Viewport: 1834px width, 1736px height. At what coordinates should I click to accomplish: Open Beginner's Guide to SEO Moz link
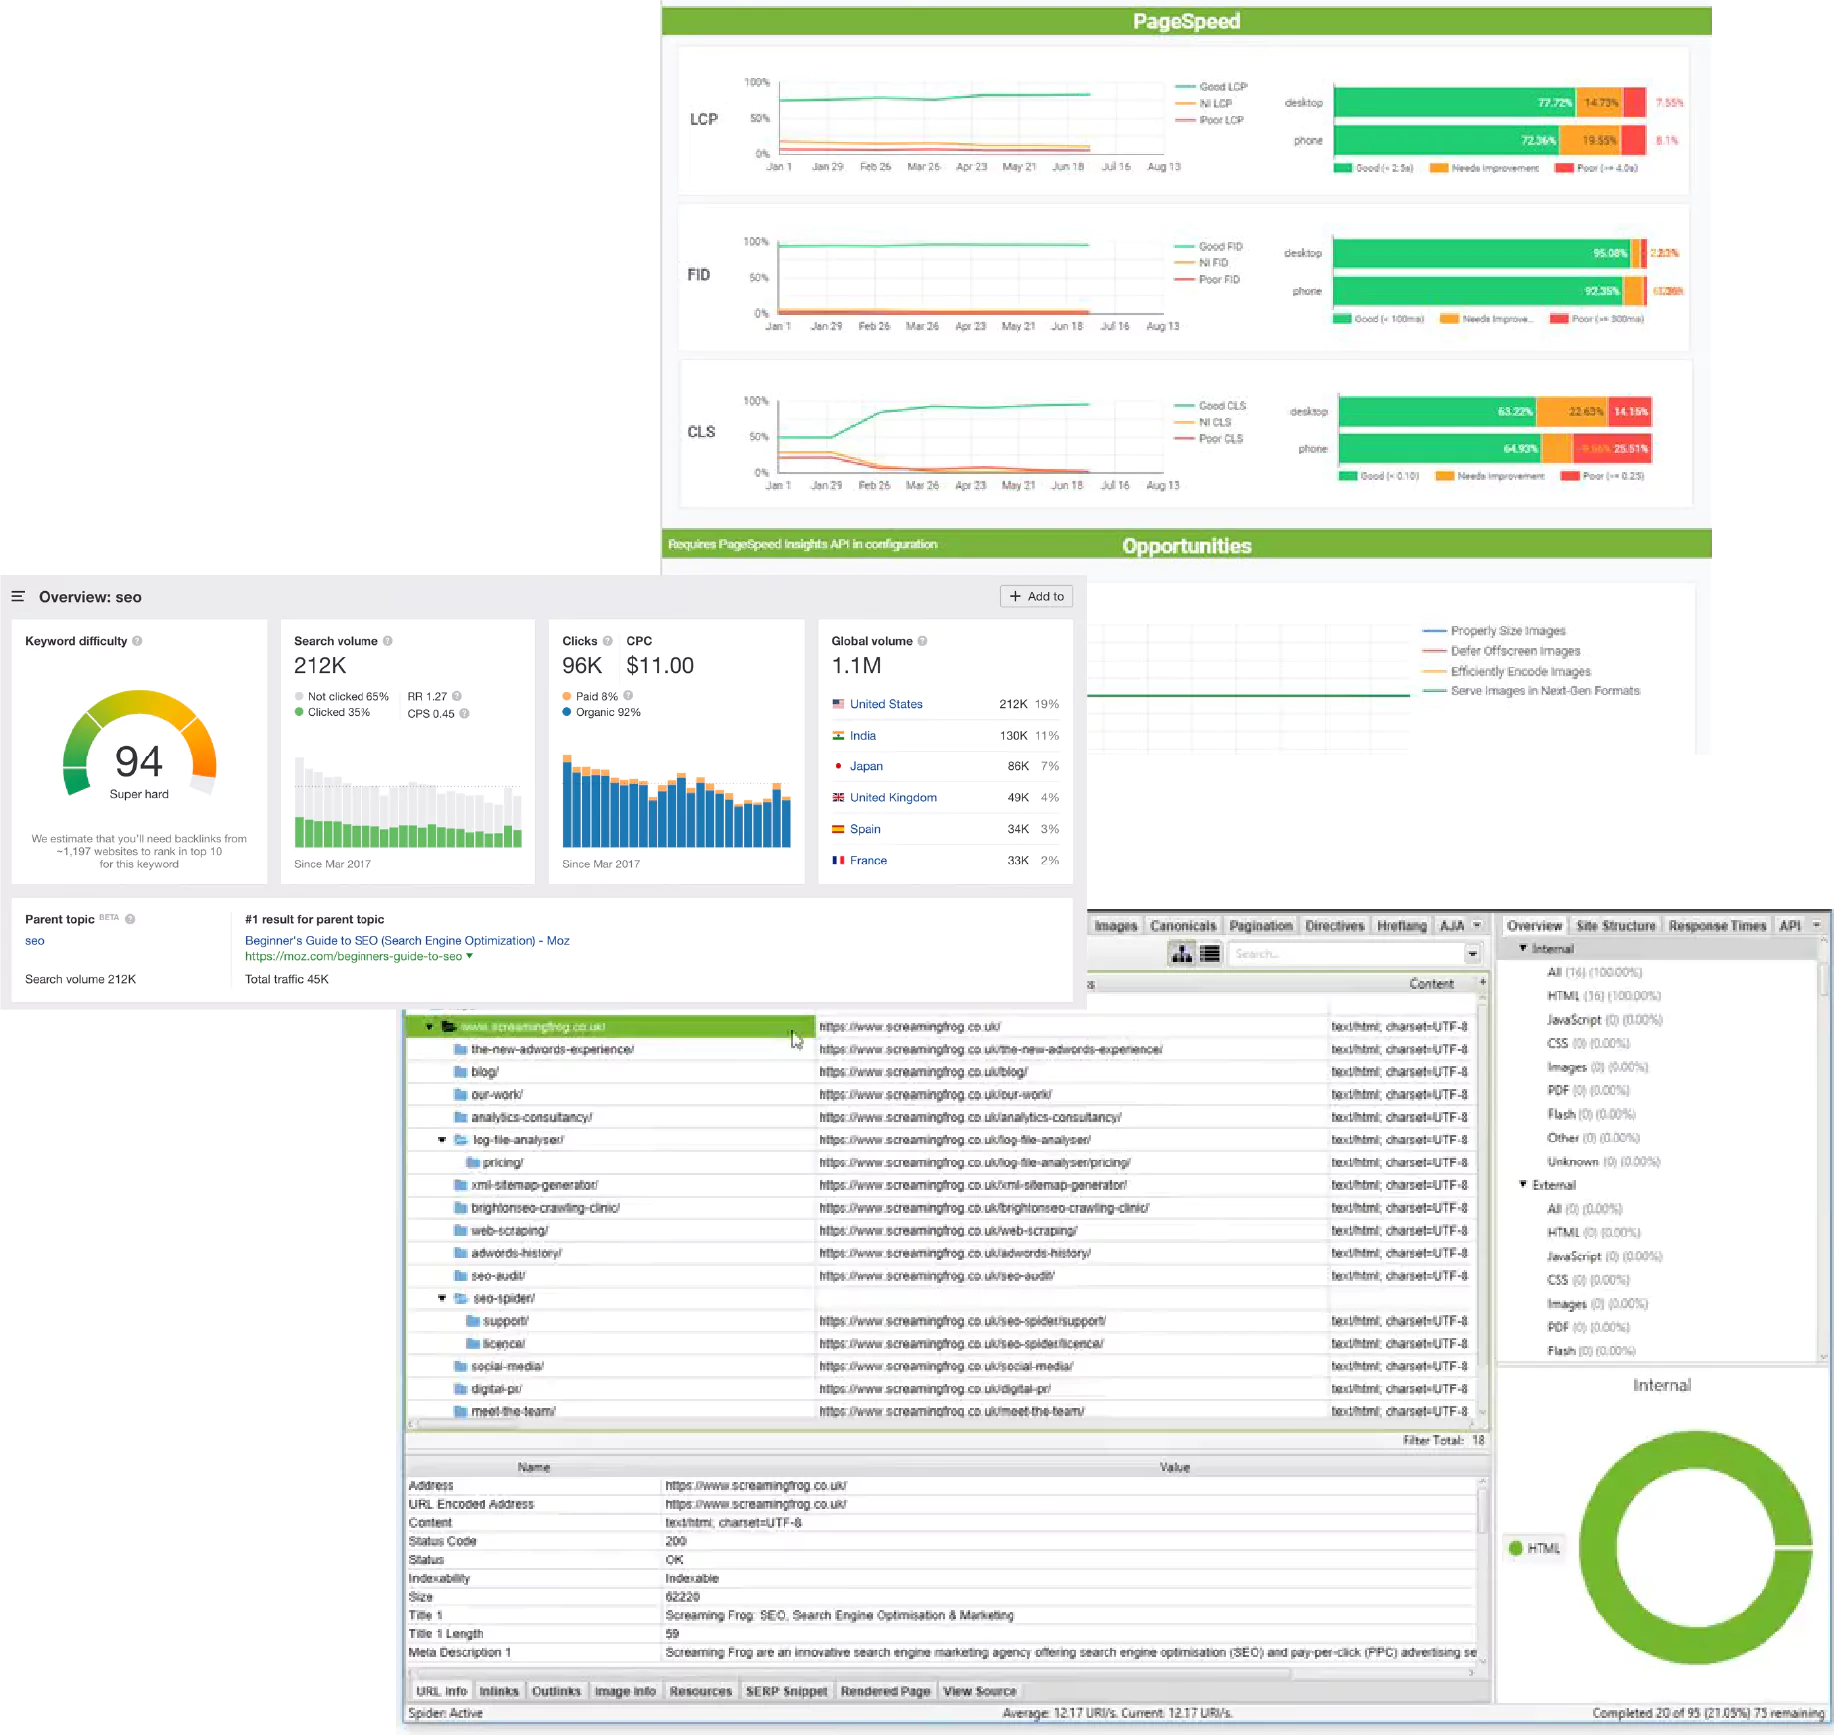tap(407, 941)
